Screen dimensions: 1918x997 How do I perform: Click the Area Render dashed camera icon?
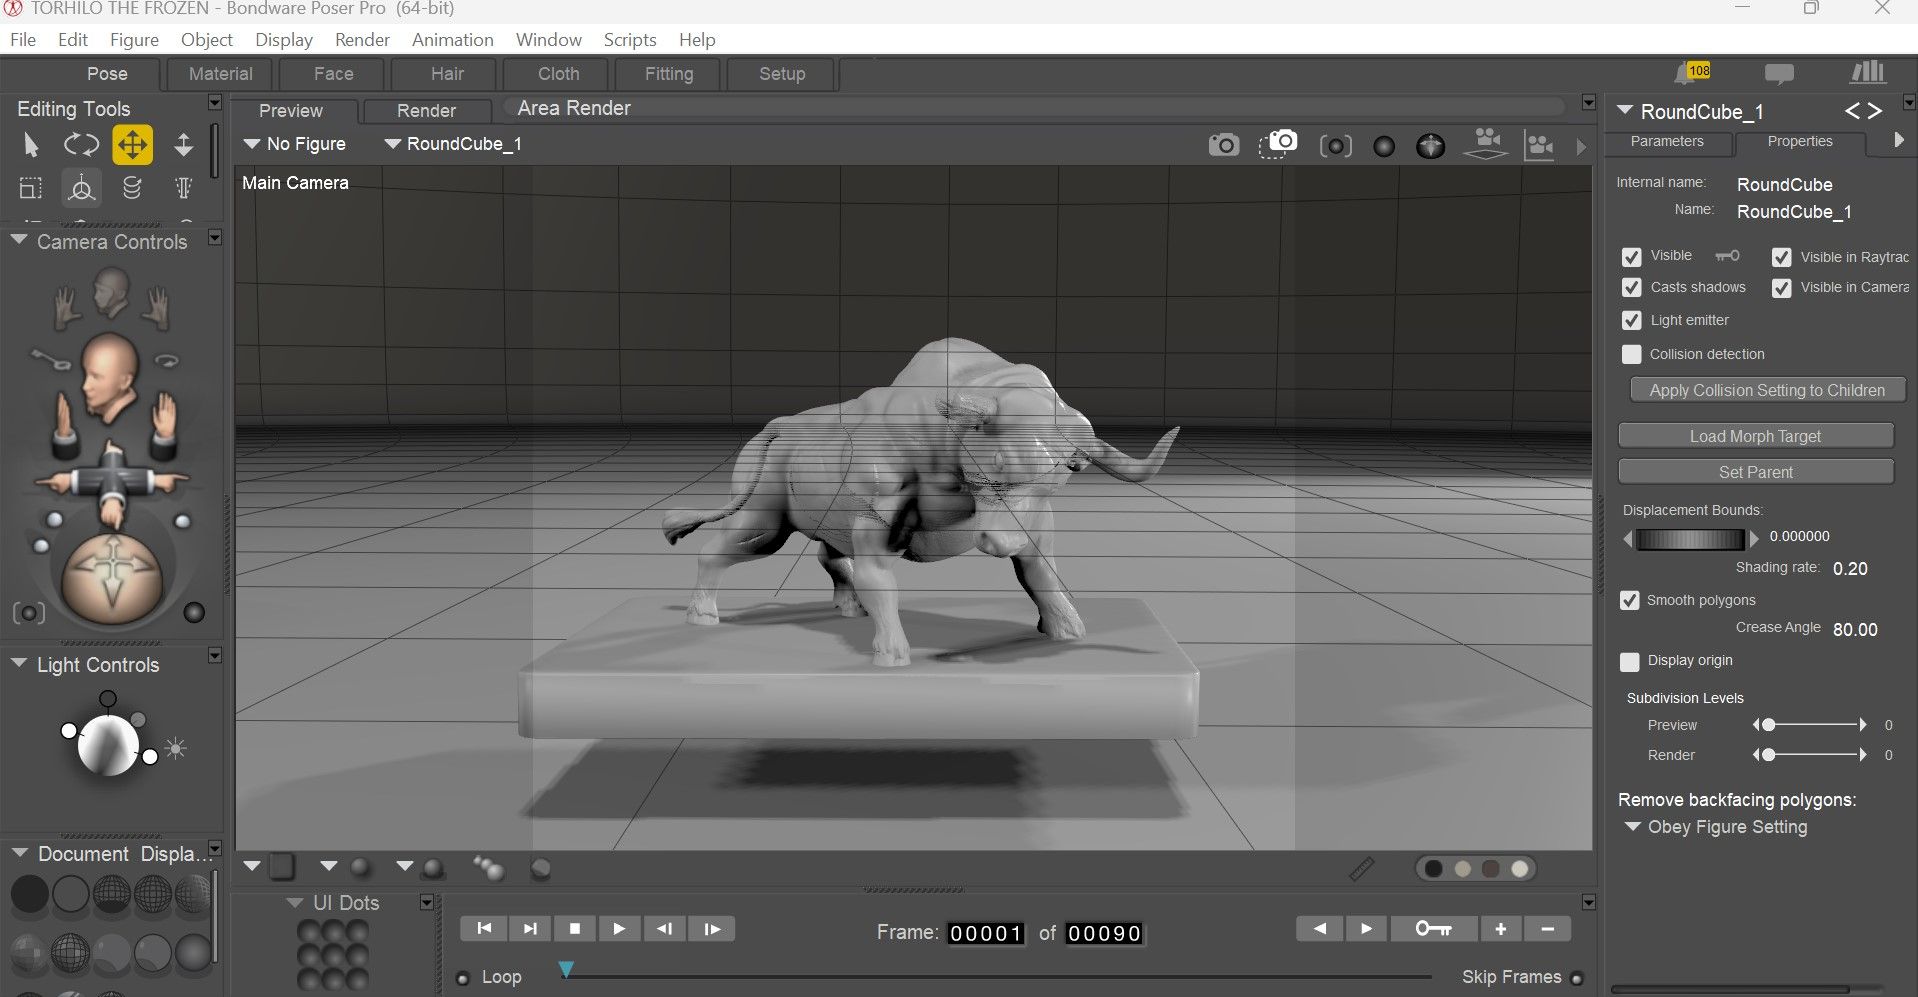pos(1277,144)
